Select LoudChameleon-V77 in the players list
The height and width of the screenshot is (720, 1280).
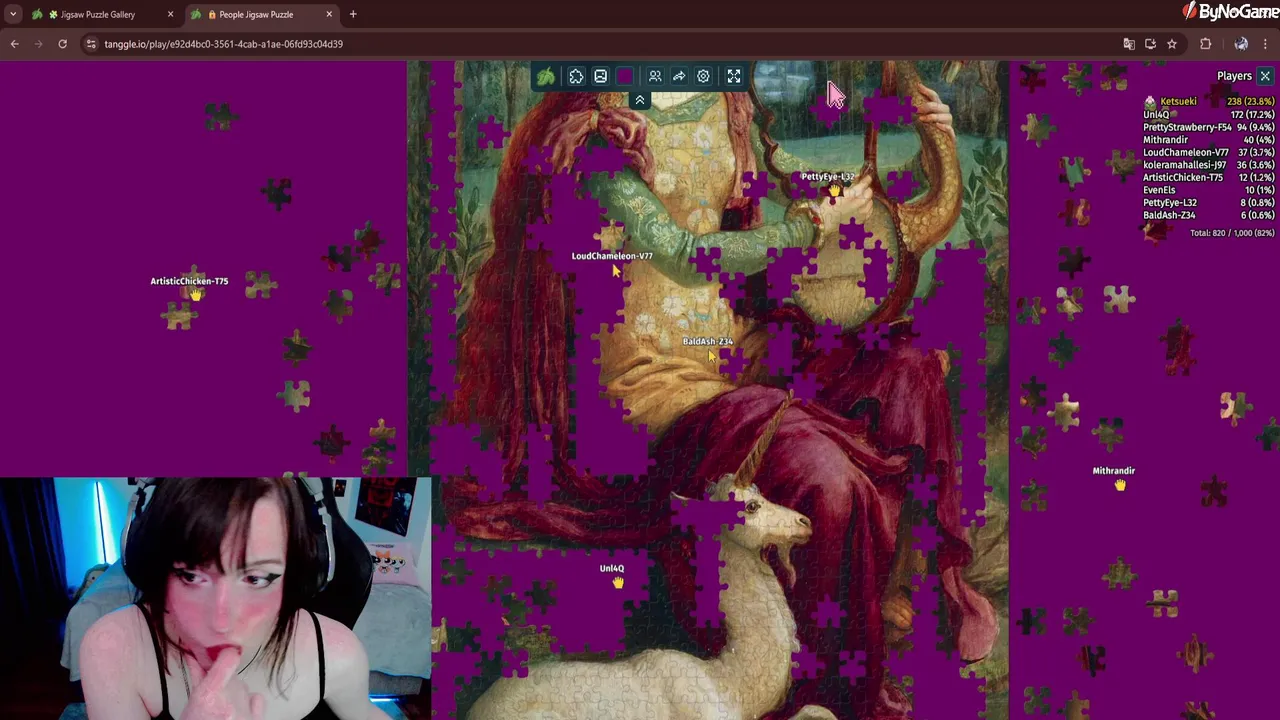[x=1209, y=152]
